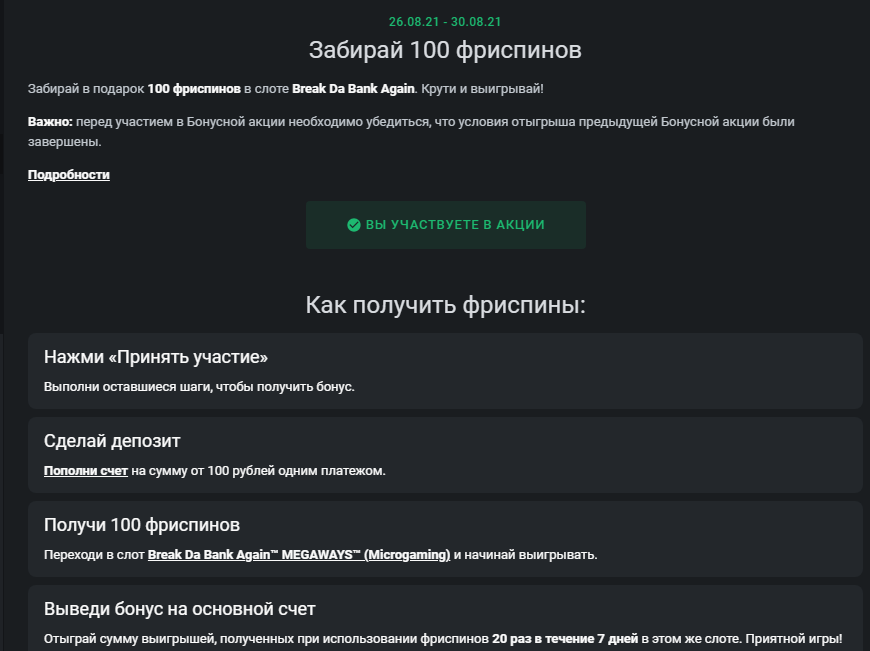Open Break Da Bank Again MEGAWAYS slot link
The image size is (870, 651).
click(299, 554)
